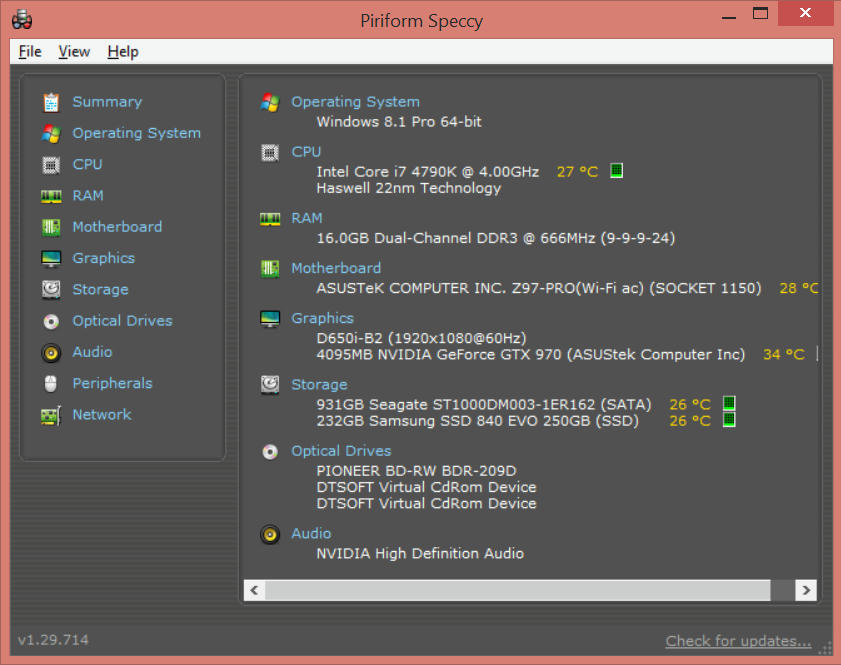This screenshot has width=841, height=665.
Task: Click the chip icon beside CPU summary heading
Action: coord(270,153)
